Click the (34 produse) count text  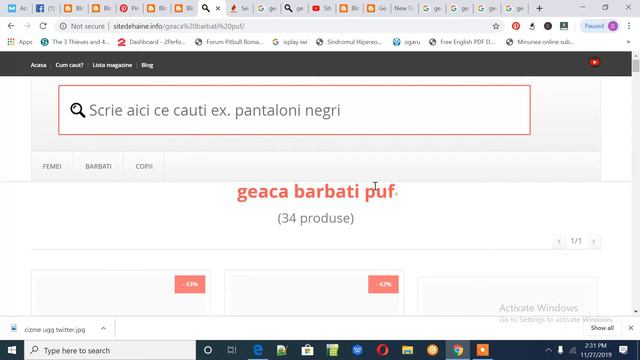click(x=316, y=218)
